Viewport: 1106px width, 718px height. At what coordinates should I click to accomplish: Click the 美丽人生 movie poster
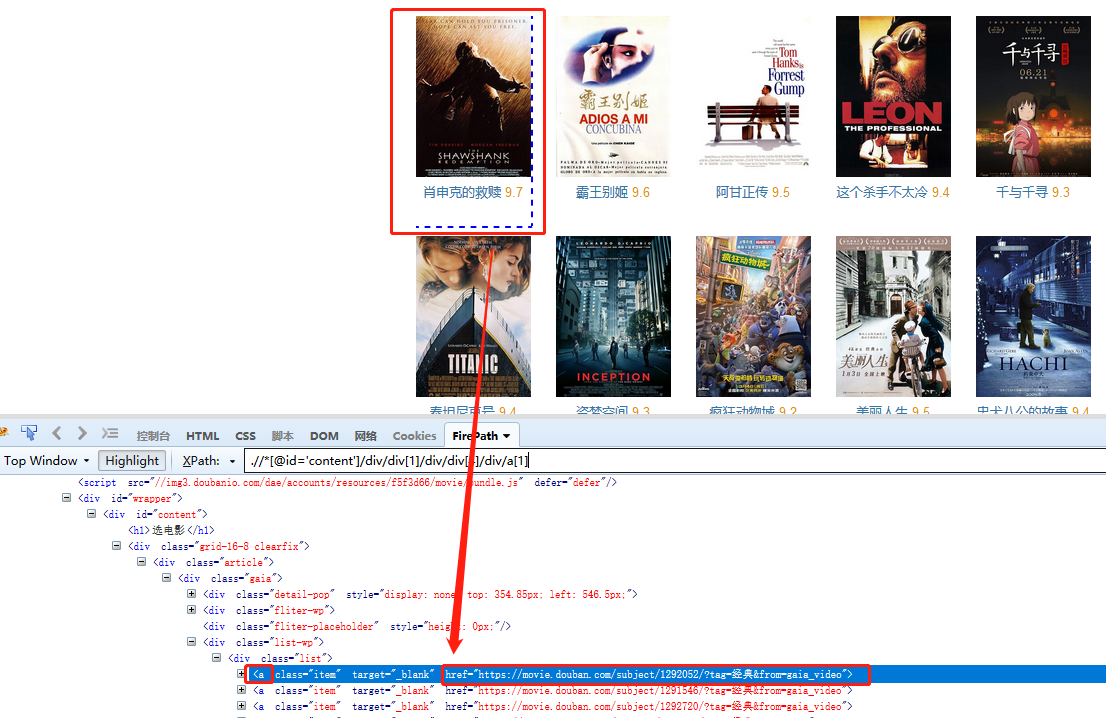pyautogui.click(x=893, y=317)
